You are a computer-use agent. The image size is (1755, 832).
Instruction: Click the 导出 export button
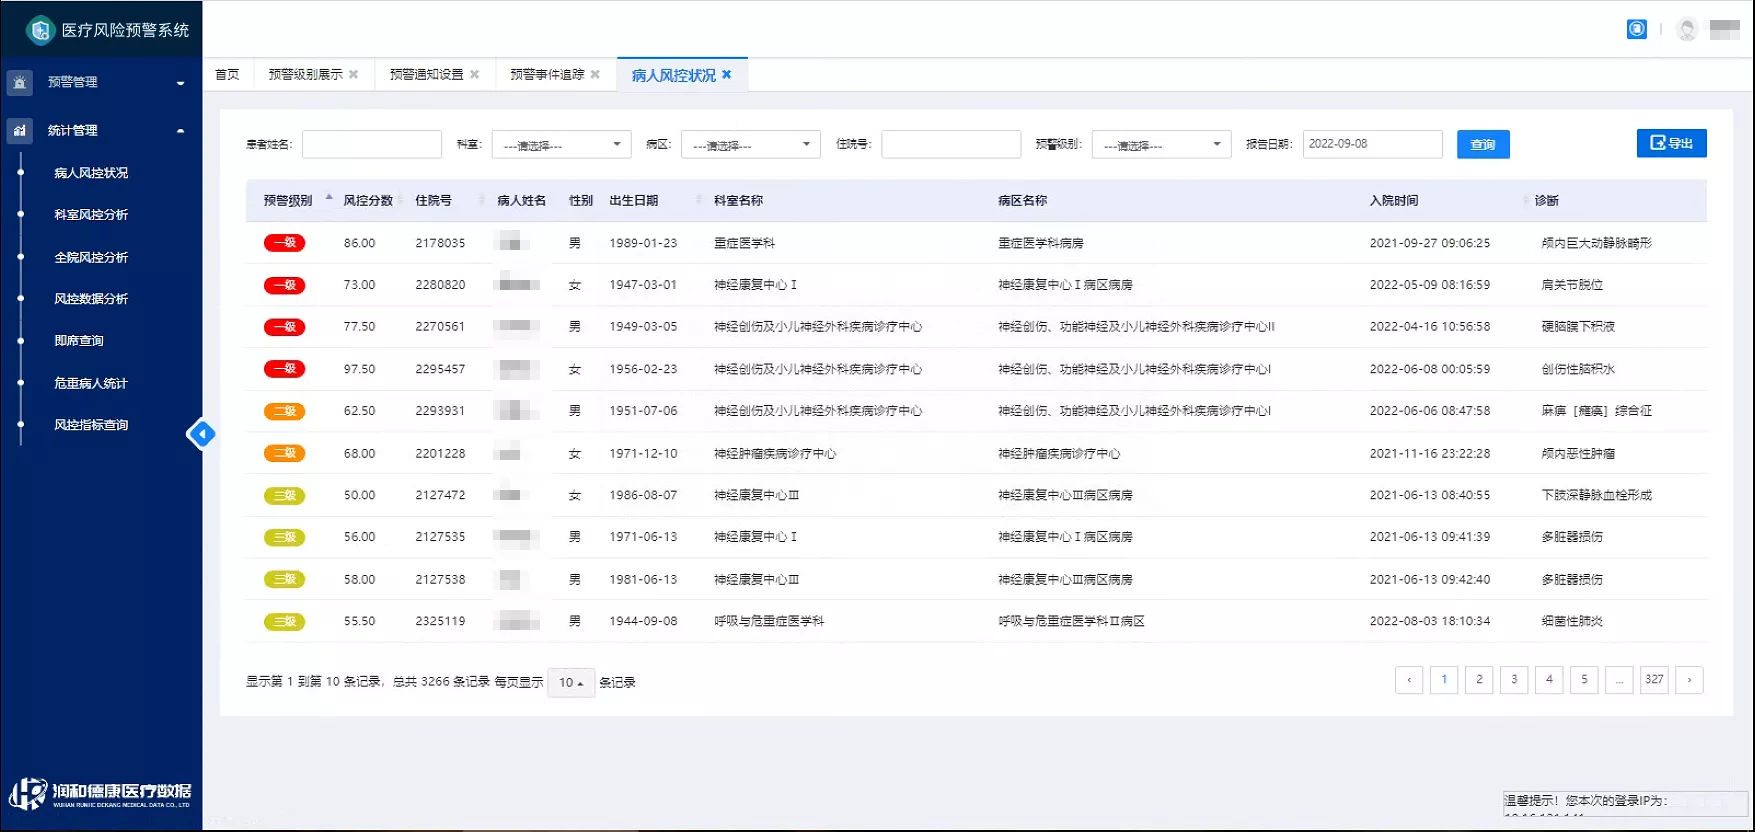(x=1671, y=143)
